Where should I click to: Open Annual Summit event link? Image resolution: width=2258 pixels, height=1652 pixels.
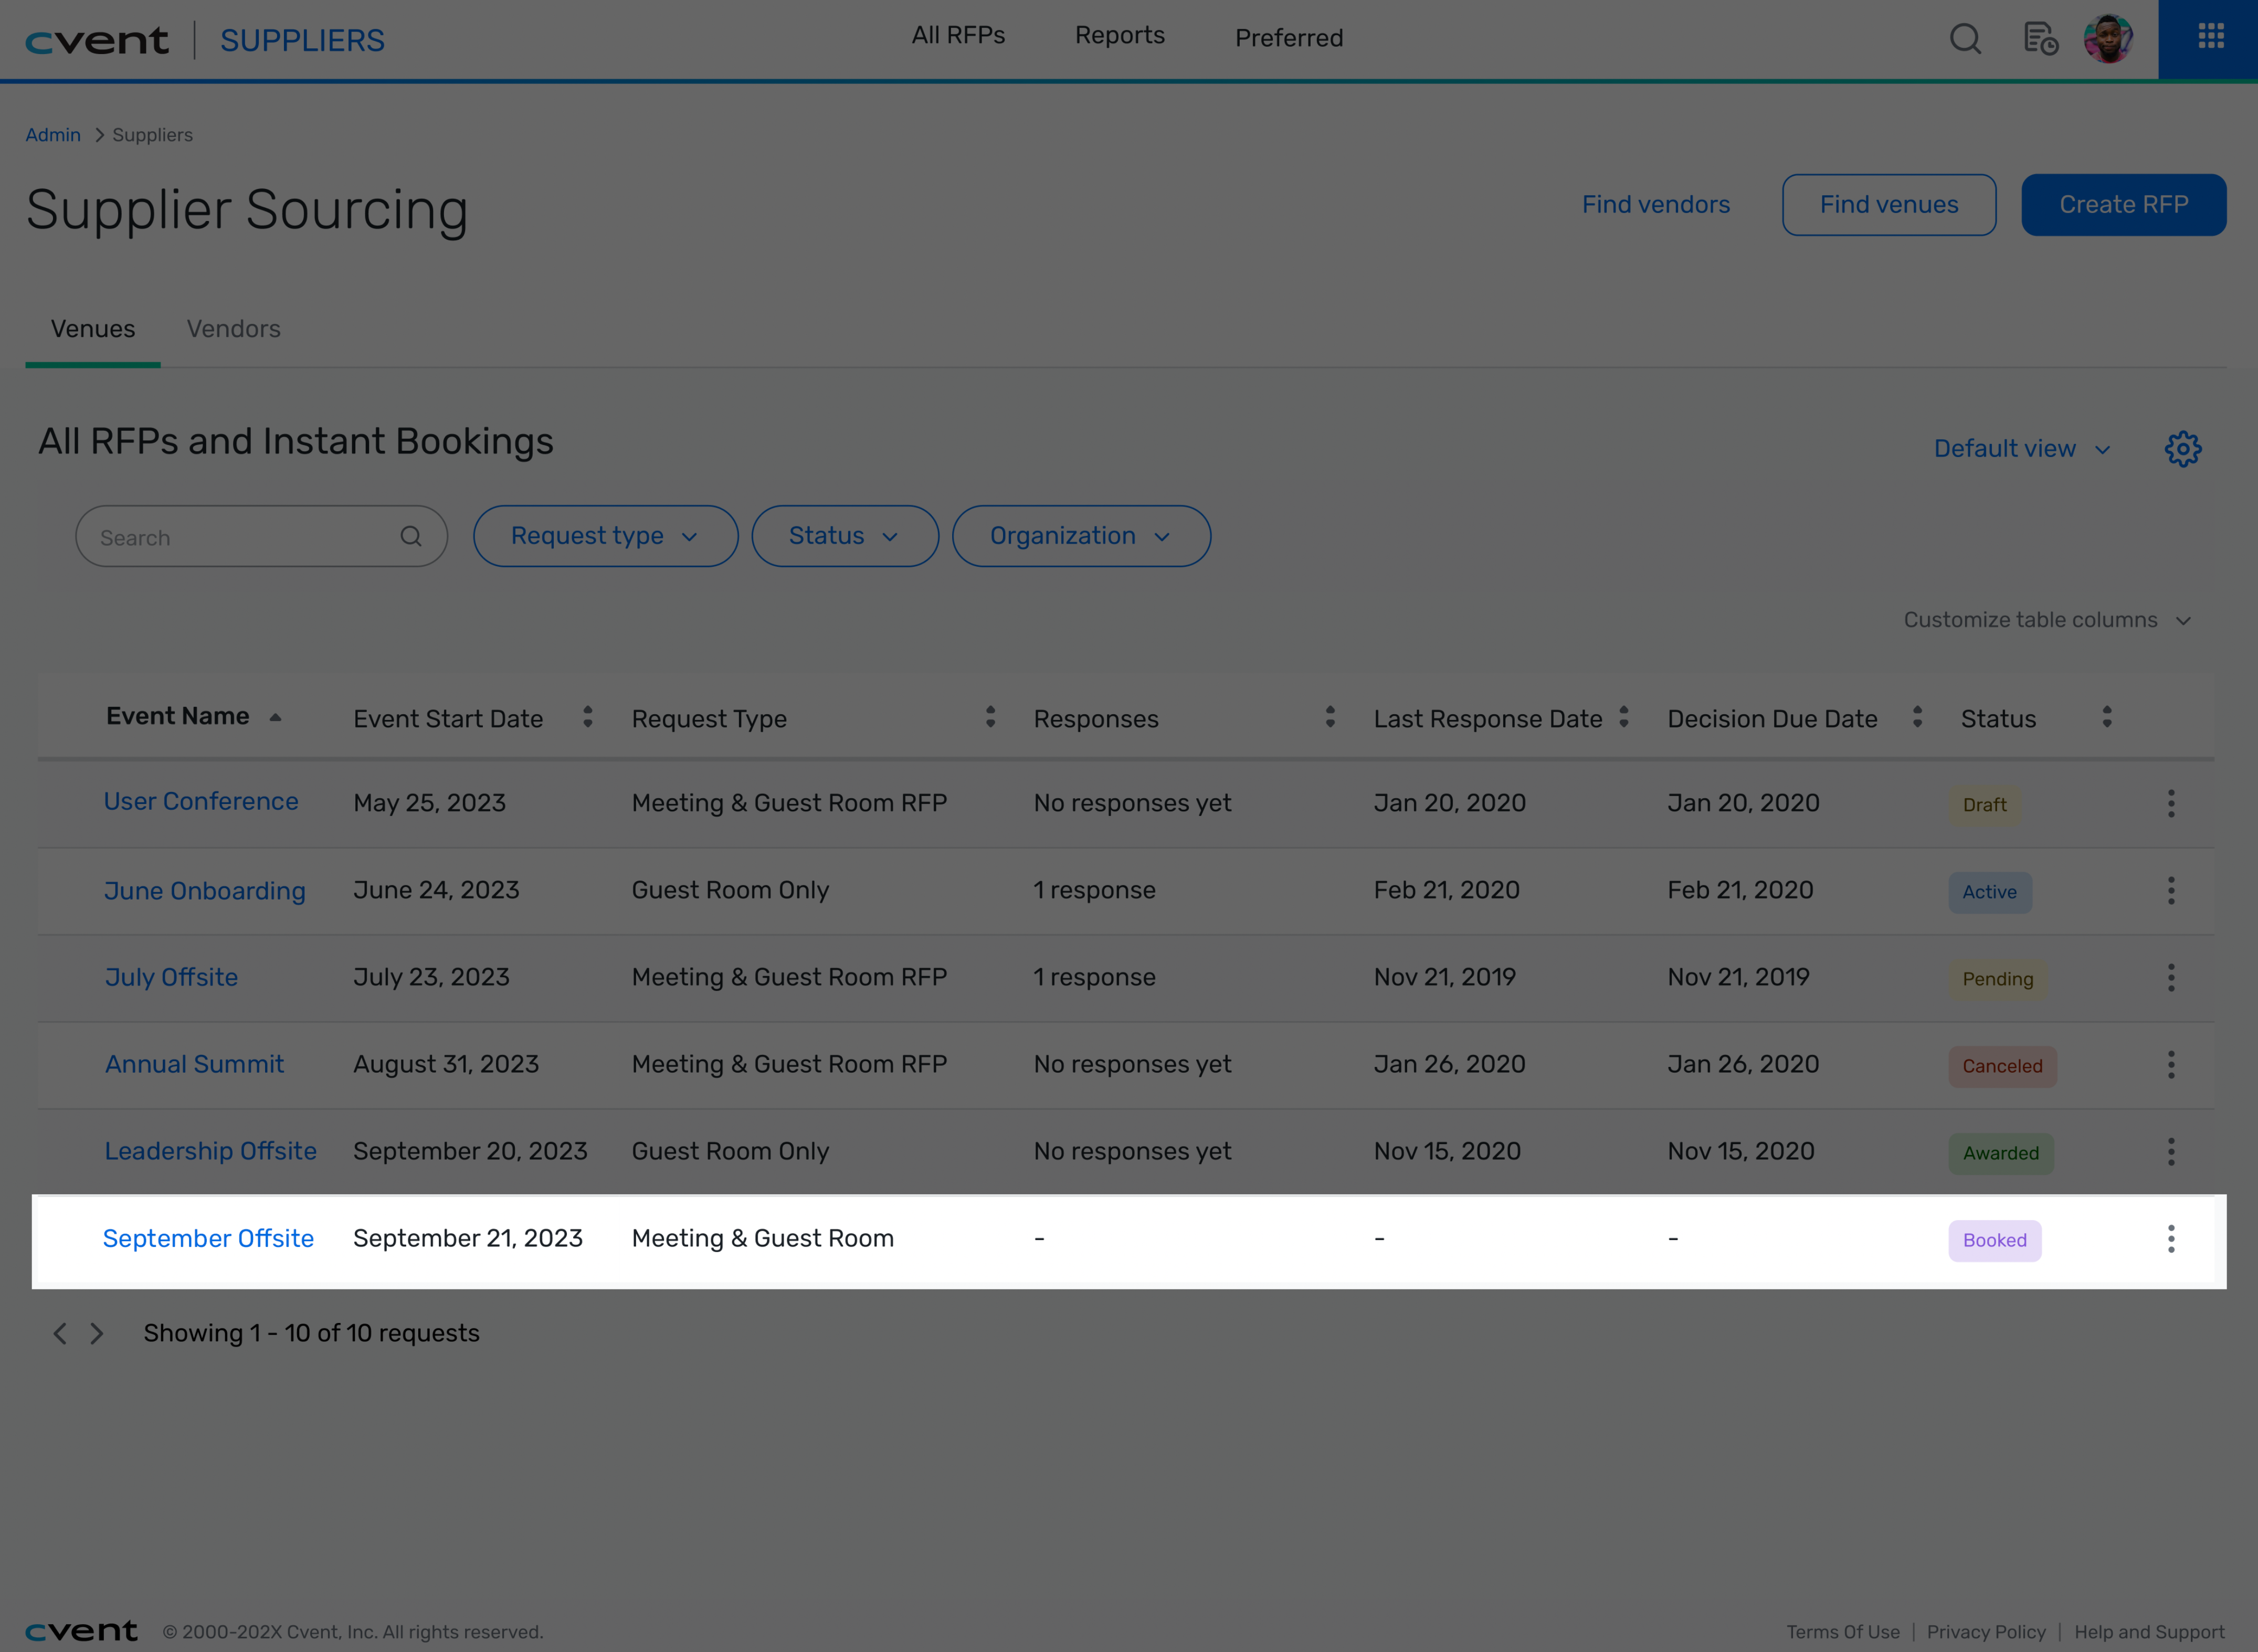coord(195,1064)
